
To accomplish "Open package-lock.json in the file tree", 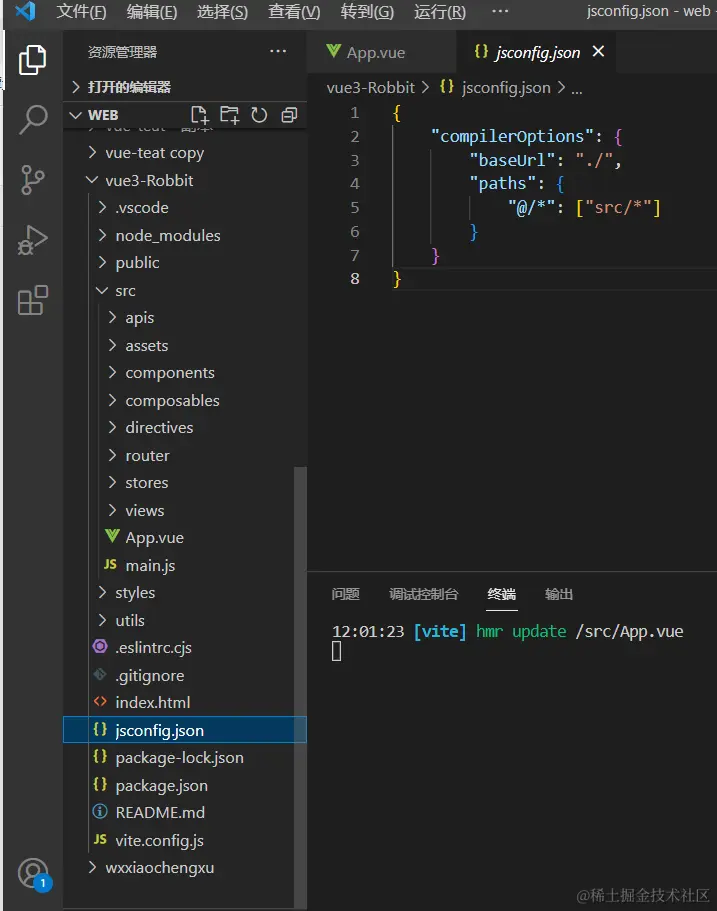I will pyautogui.click(x=185, y=758).
